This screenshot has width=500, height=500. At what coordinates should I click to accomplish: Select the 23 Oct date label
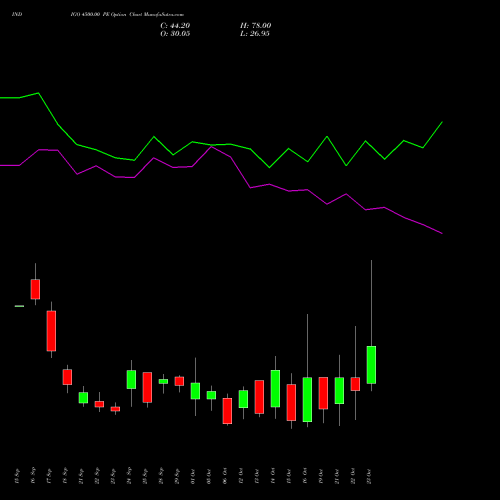369,476
